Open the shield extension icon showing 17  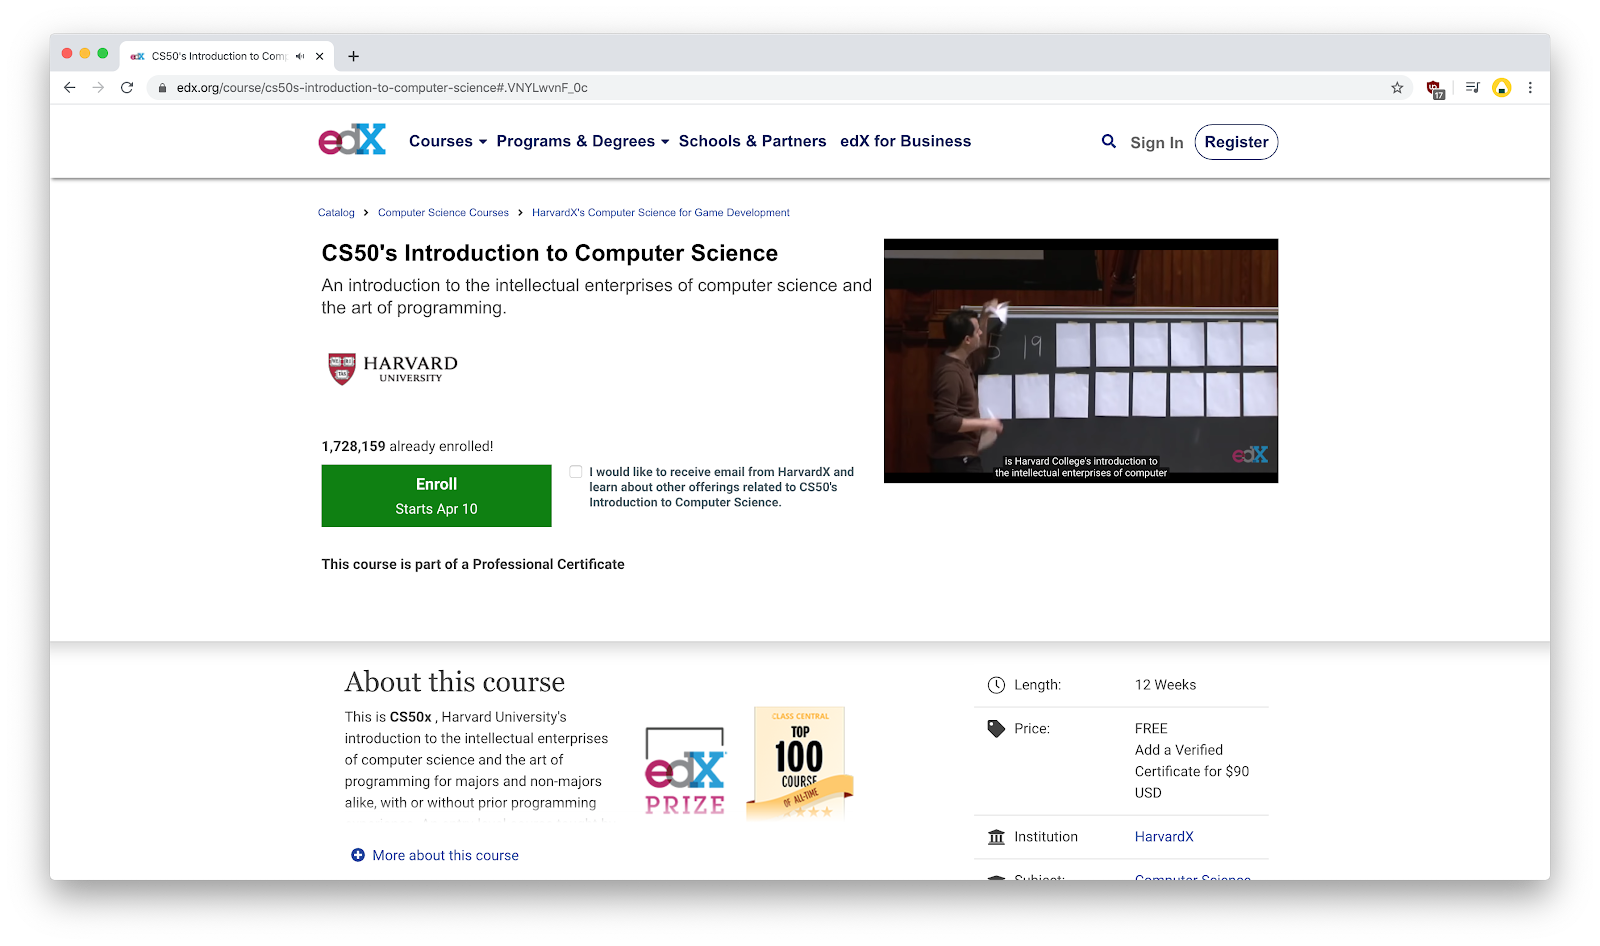pyautogui.click(x=1435, y=89)
